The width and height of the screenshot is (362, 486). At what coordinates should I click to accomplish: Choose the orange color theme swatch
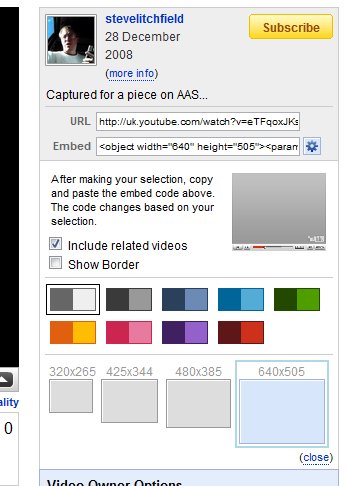(73, 332)
